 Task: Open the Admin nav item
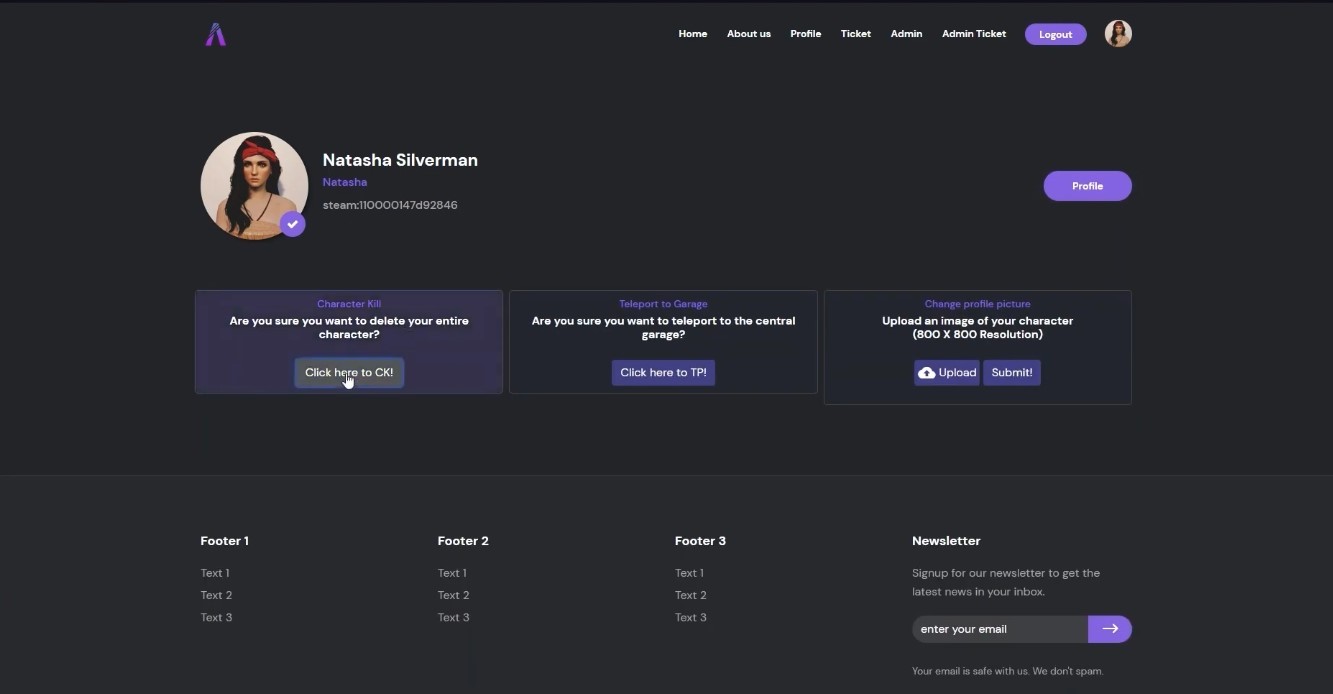(906, 34)
